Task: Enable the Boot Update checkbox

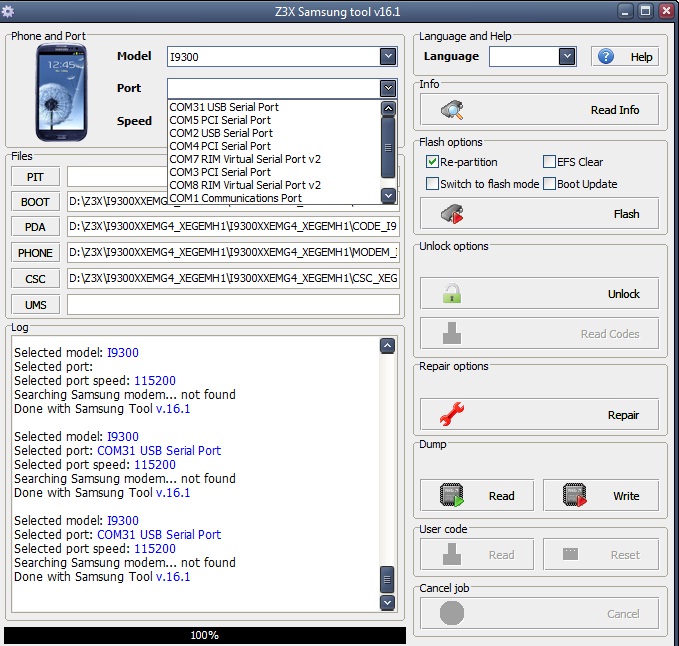Action: click(549, 184)
